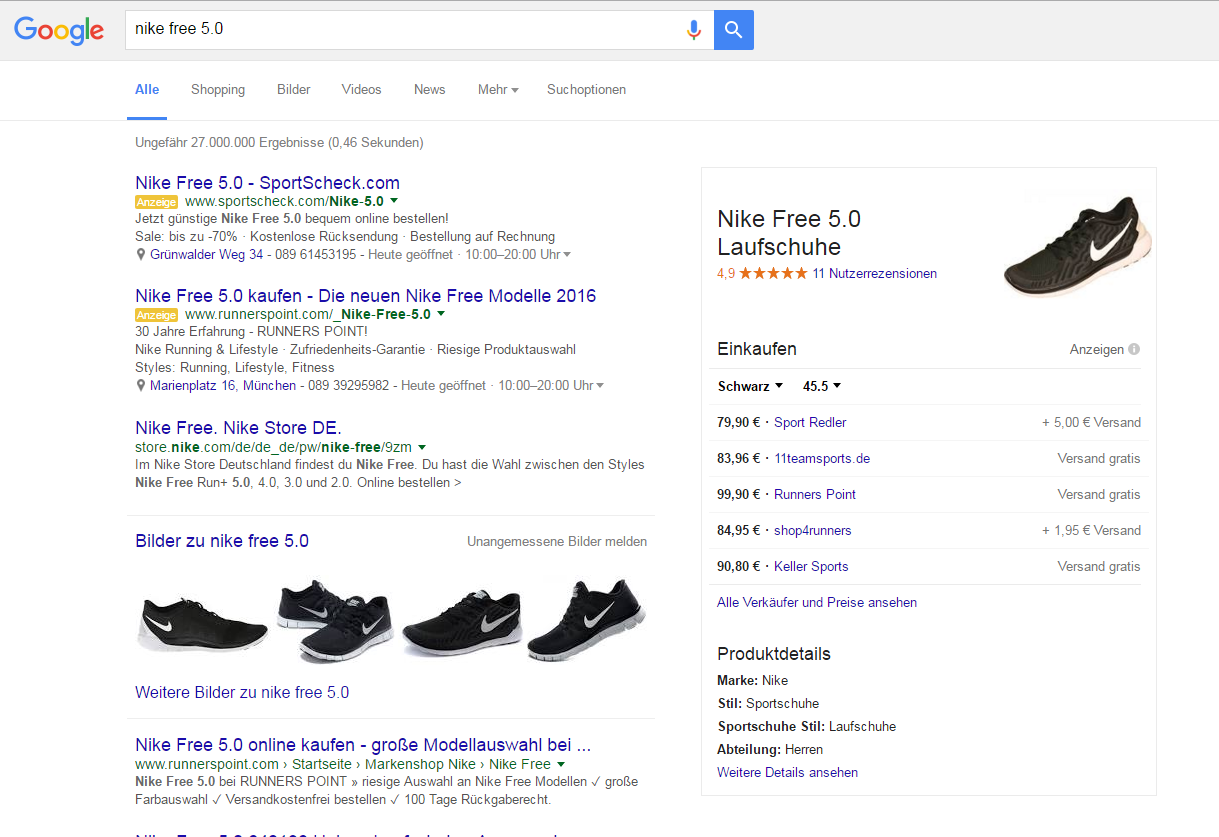This screenshot has height=837, width=1219.
Task: Open Suchoptionen search tools
Action: (x=586, y=90)
